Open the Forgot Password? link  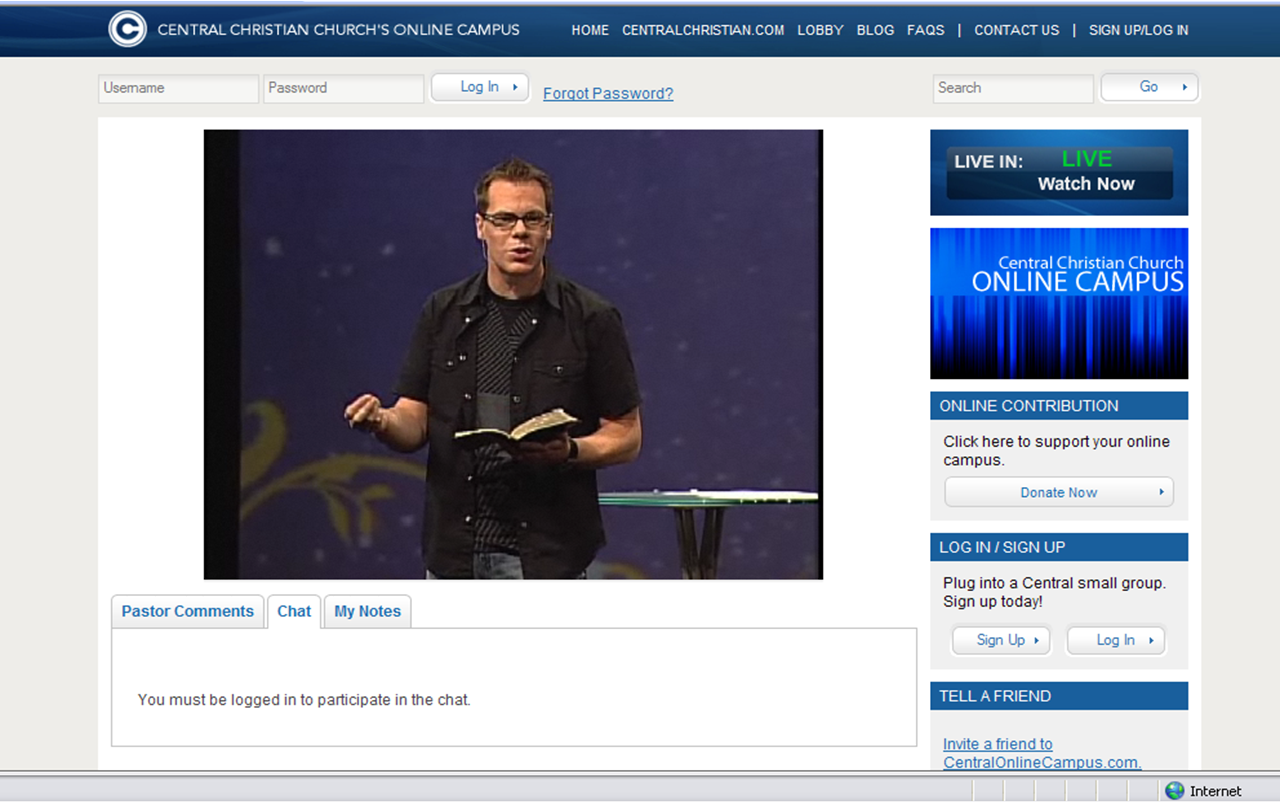pos(608,94)
